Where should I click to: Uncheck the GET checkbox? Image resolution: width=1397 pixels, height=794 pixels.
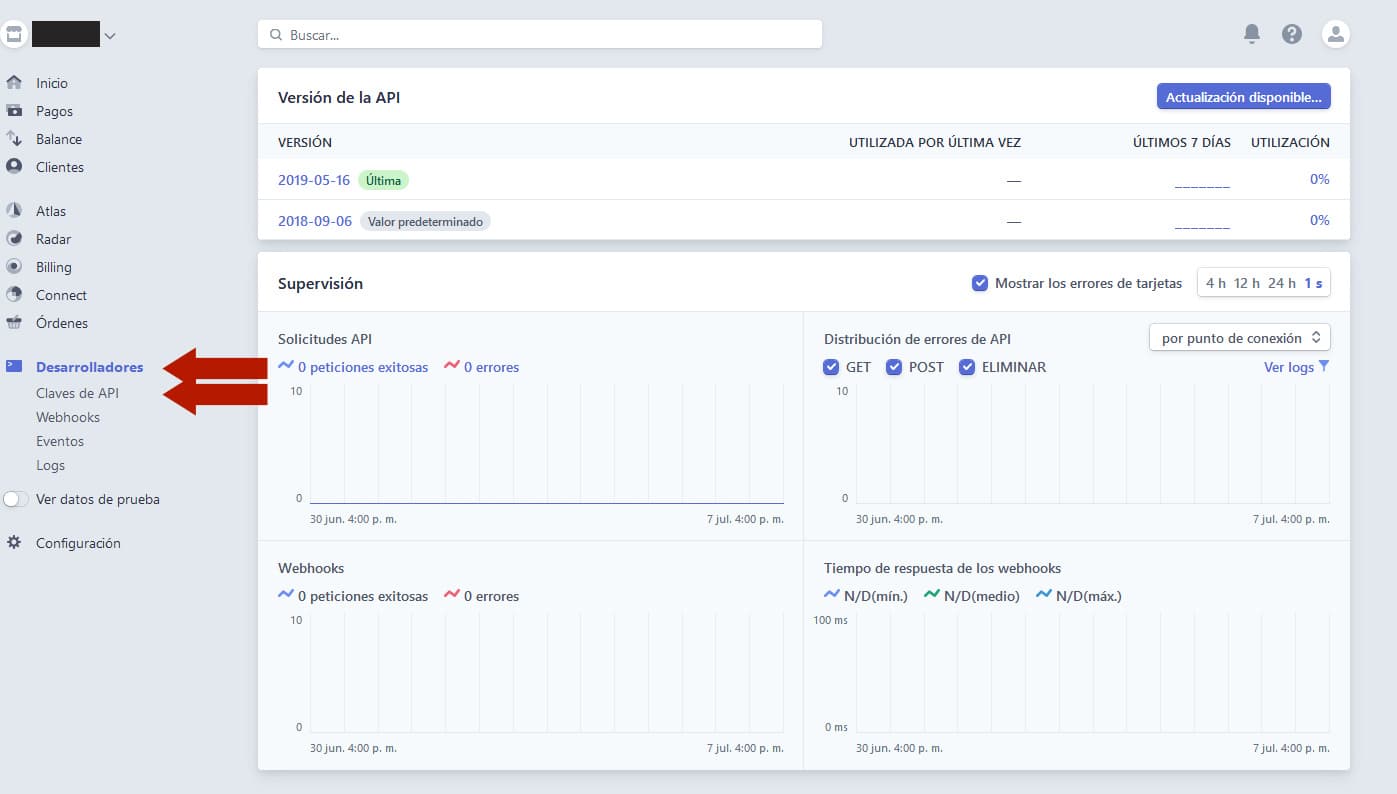831,367
